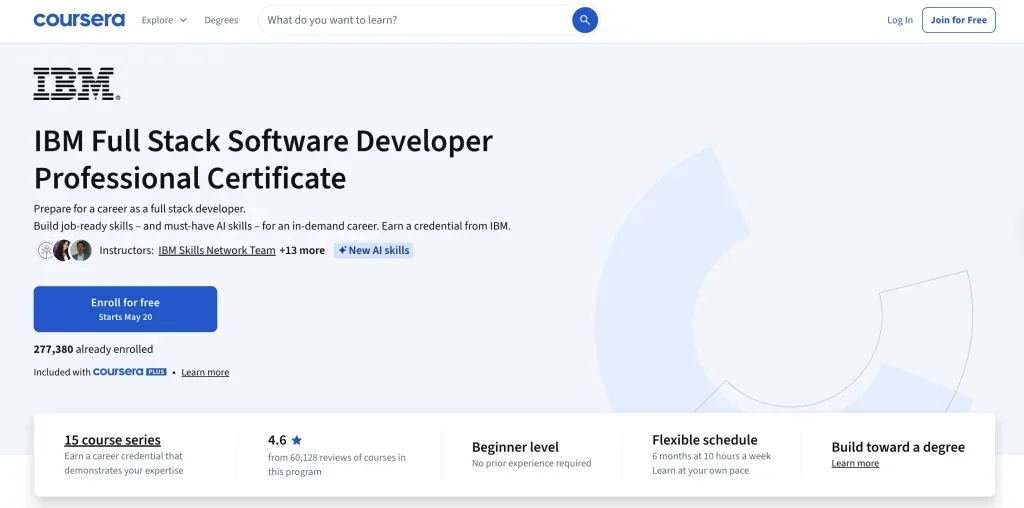This screenshot has width=1024, height=508.
Task: Click the '4.6' rating value
Action: tap(277, 440)
